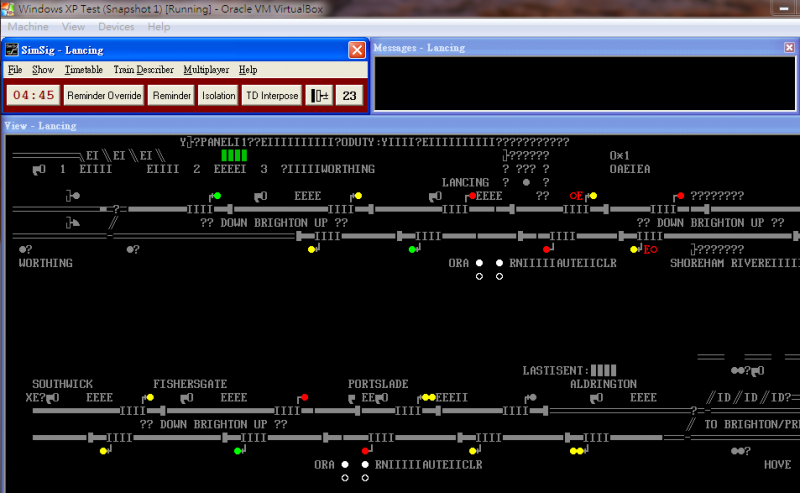Click green signal below the lower line near Lancing

tap(412, 250)
